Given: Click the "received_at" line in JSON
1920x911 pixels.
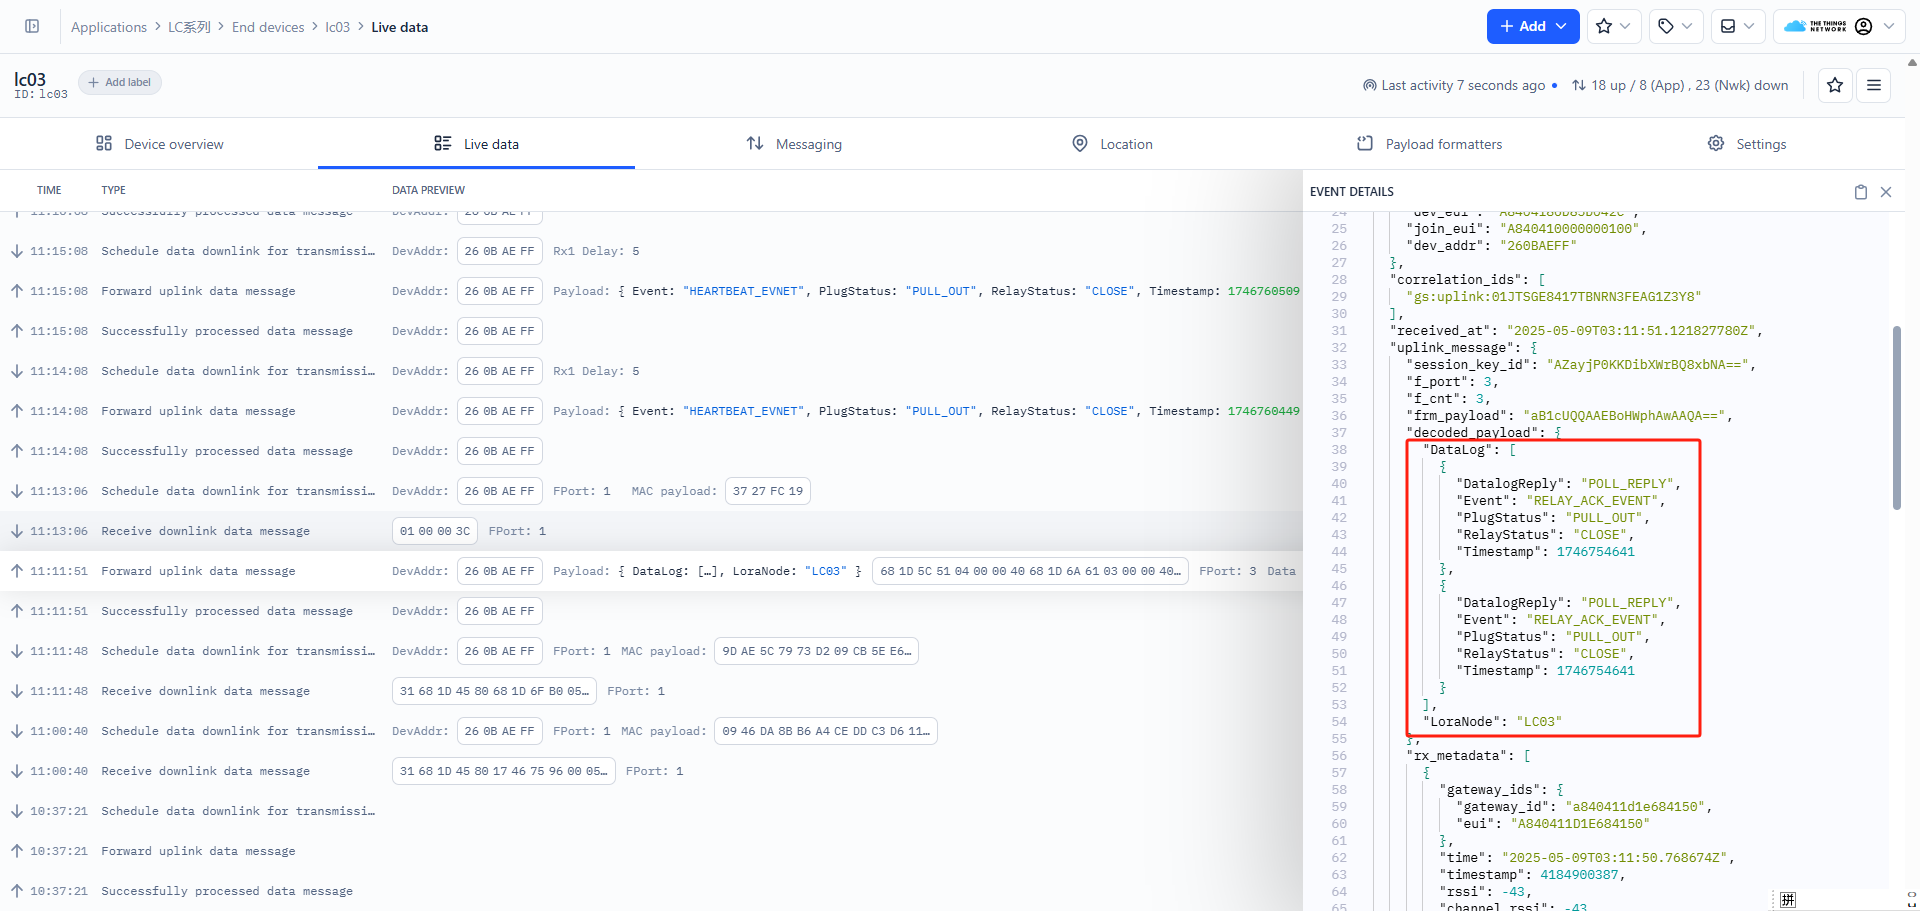Looking at the screenshot, I should click(x=1577, y=331).
